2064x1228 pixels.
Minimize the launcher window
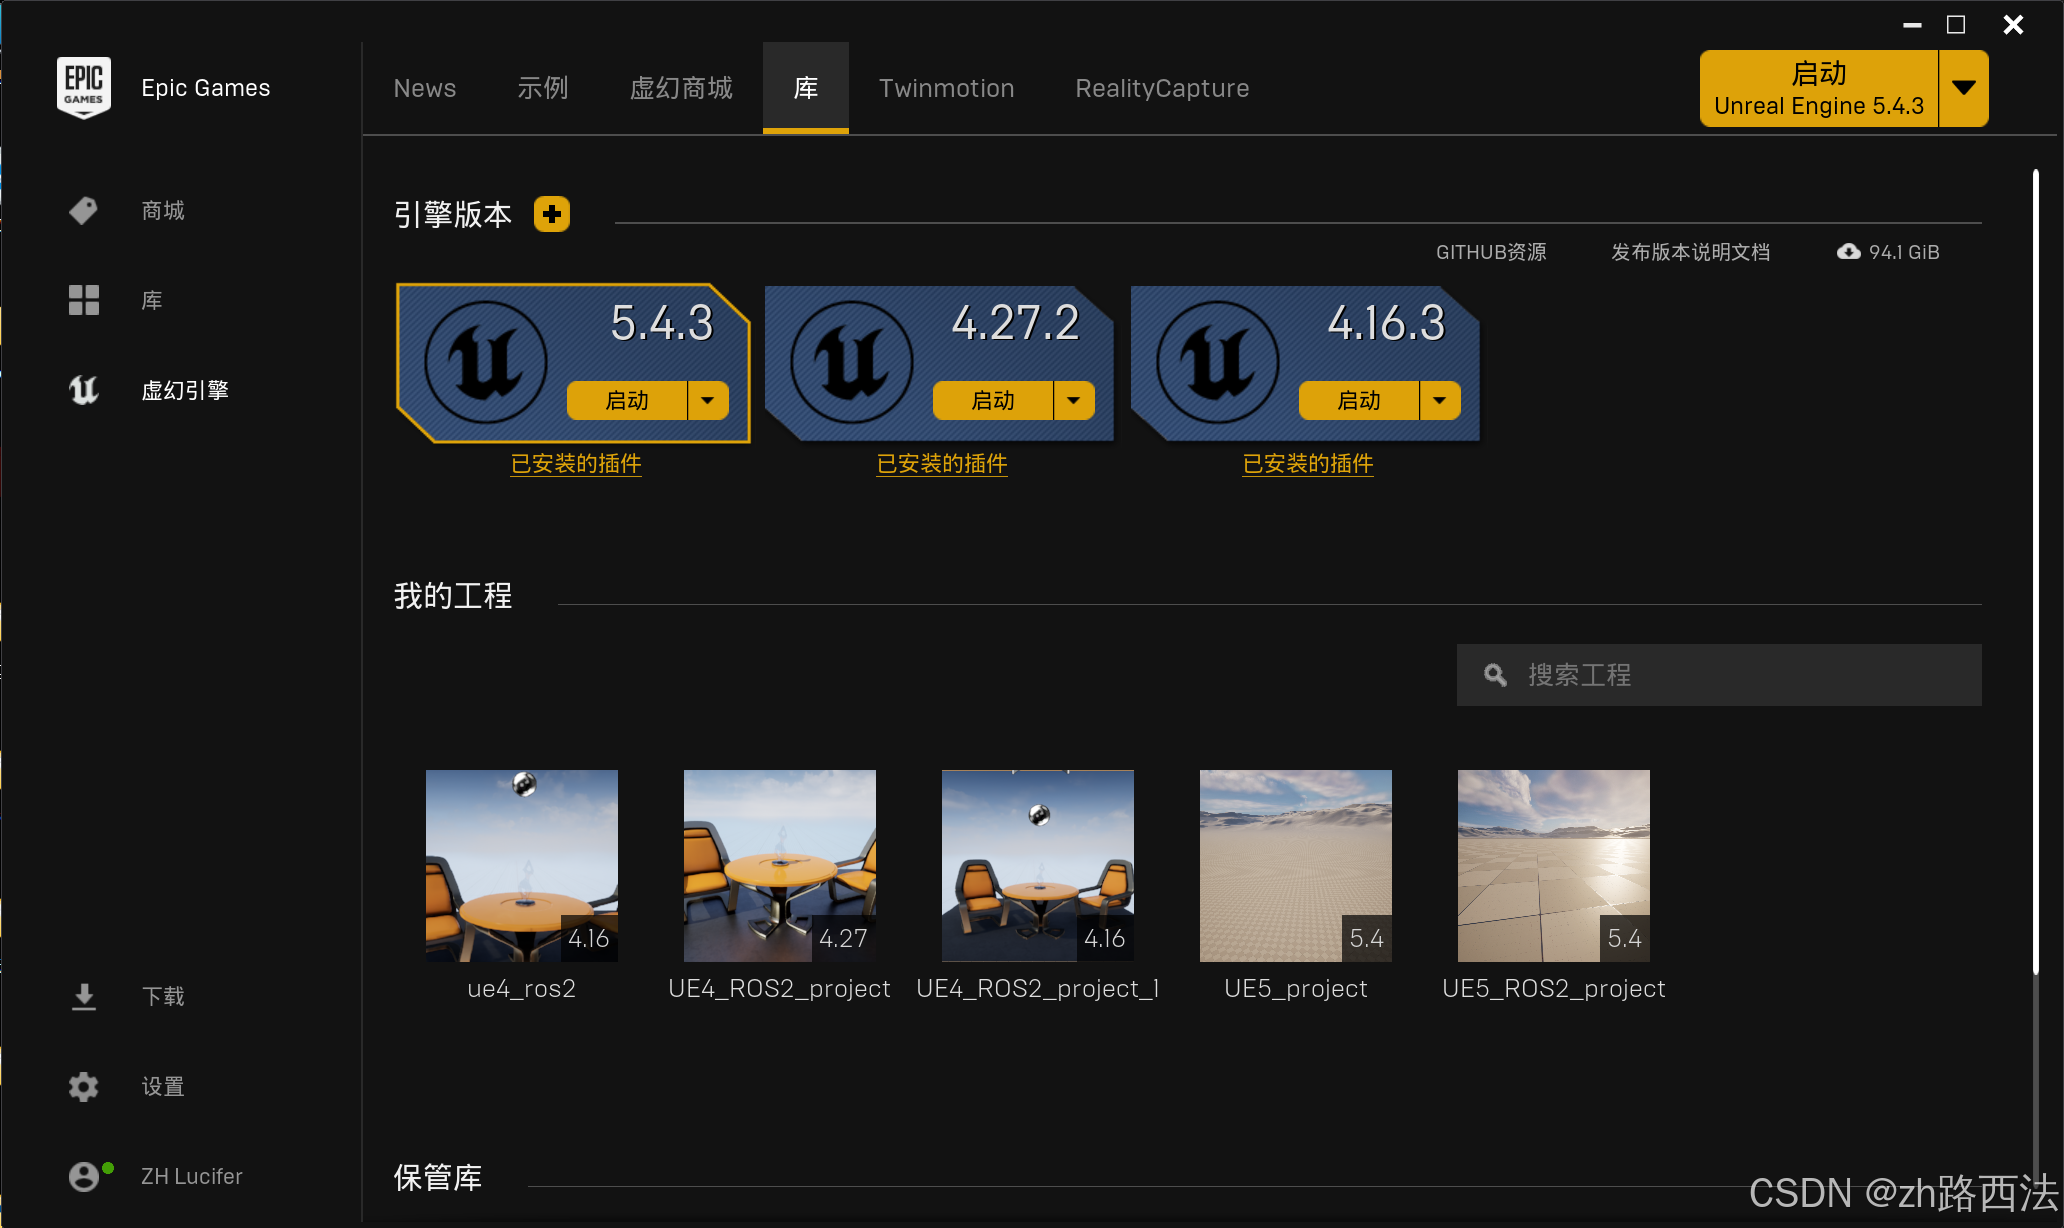pos(1912,25)
